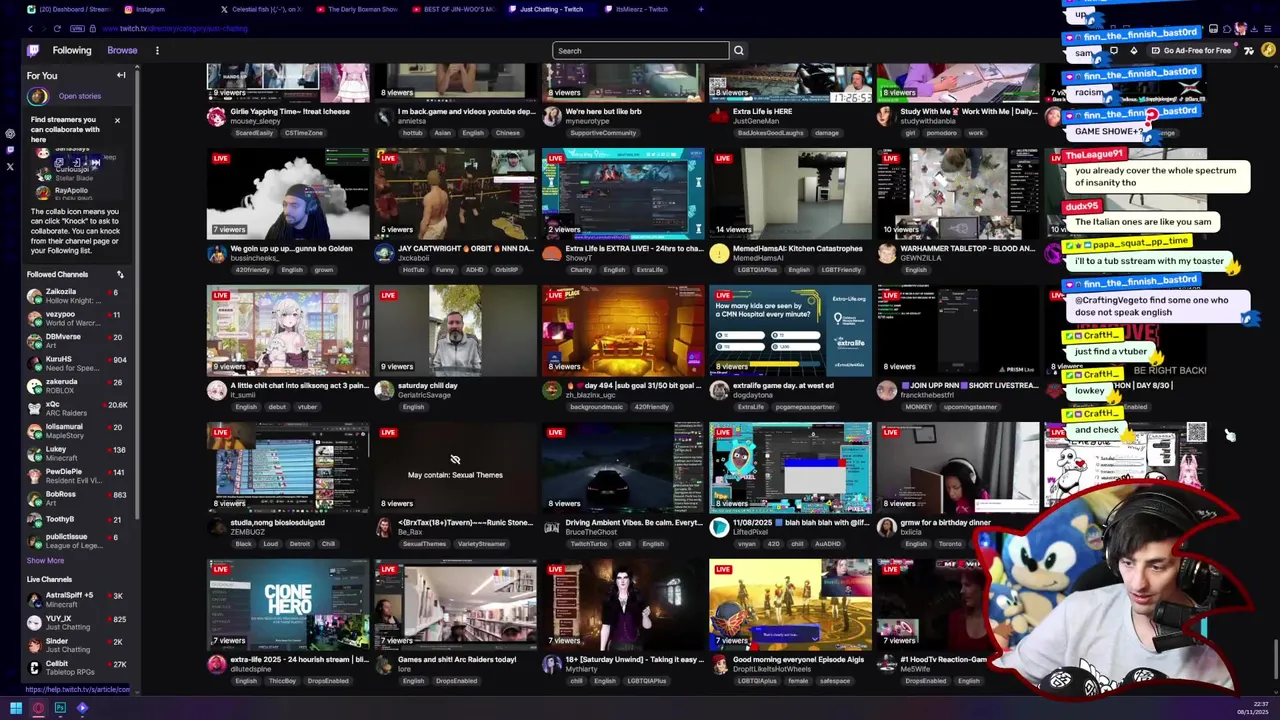Open Cellbit live channel
Image resolution: width=1280 pixels, height=720 pixels.
click(x=78, y=668)
